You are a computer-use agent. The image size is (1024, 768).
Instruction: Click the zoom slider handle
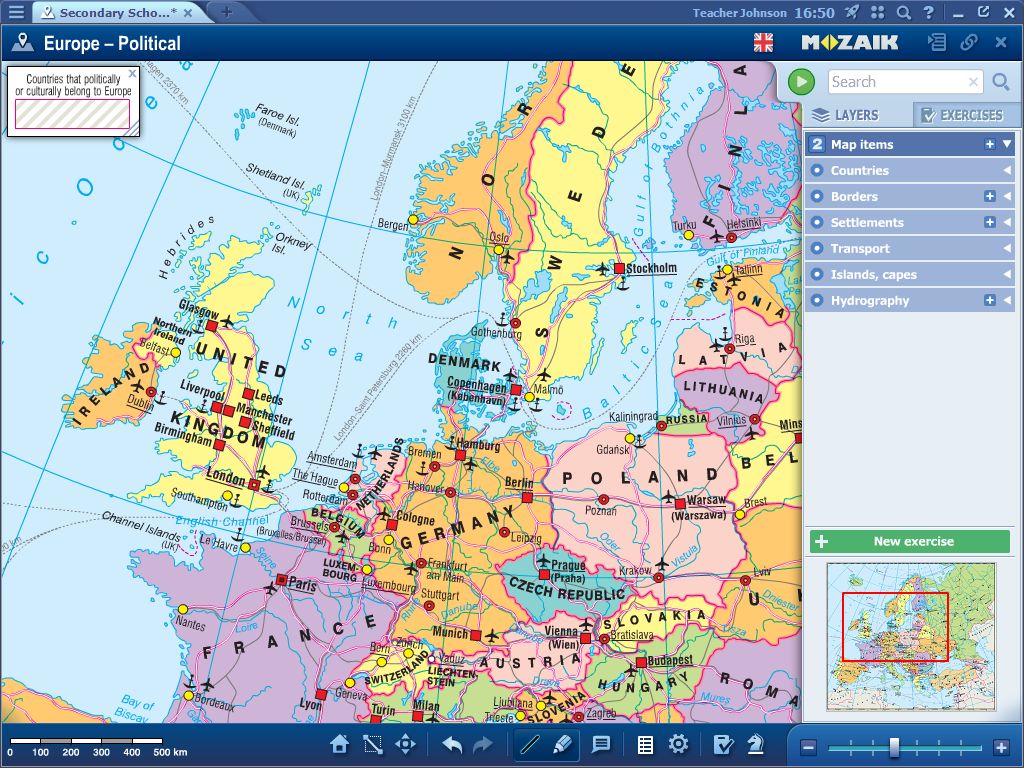point(894,747)
